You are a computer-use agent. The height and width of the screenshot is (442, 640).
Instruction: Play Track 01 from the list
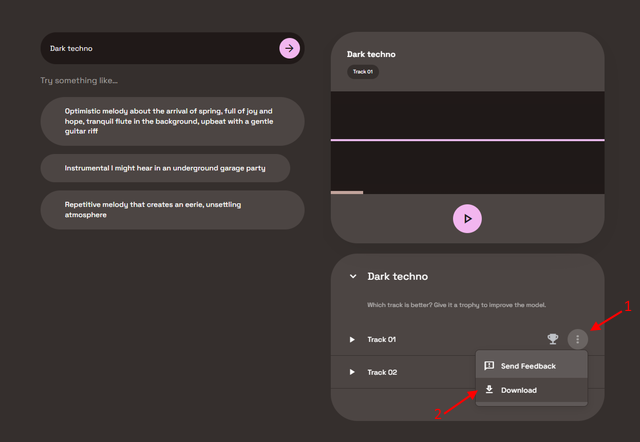(352, 340)
